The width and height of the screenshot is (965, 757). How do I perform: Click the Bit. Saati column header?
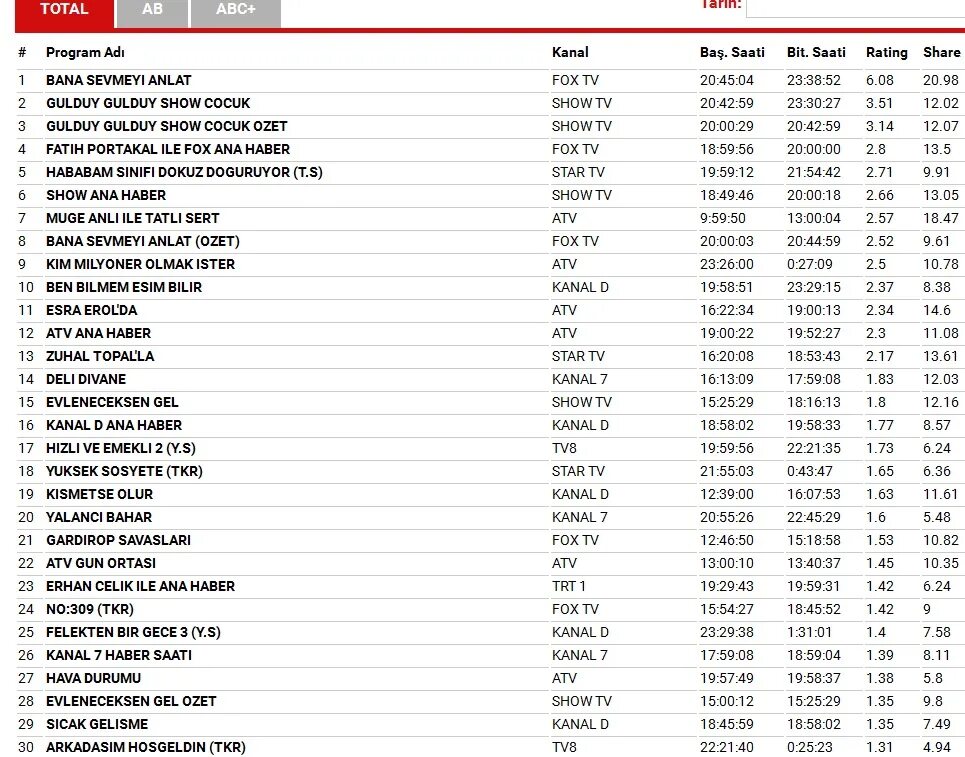[x=816, y=52]
